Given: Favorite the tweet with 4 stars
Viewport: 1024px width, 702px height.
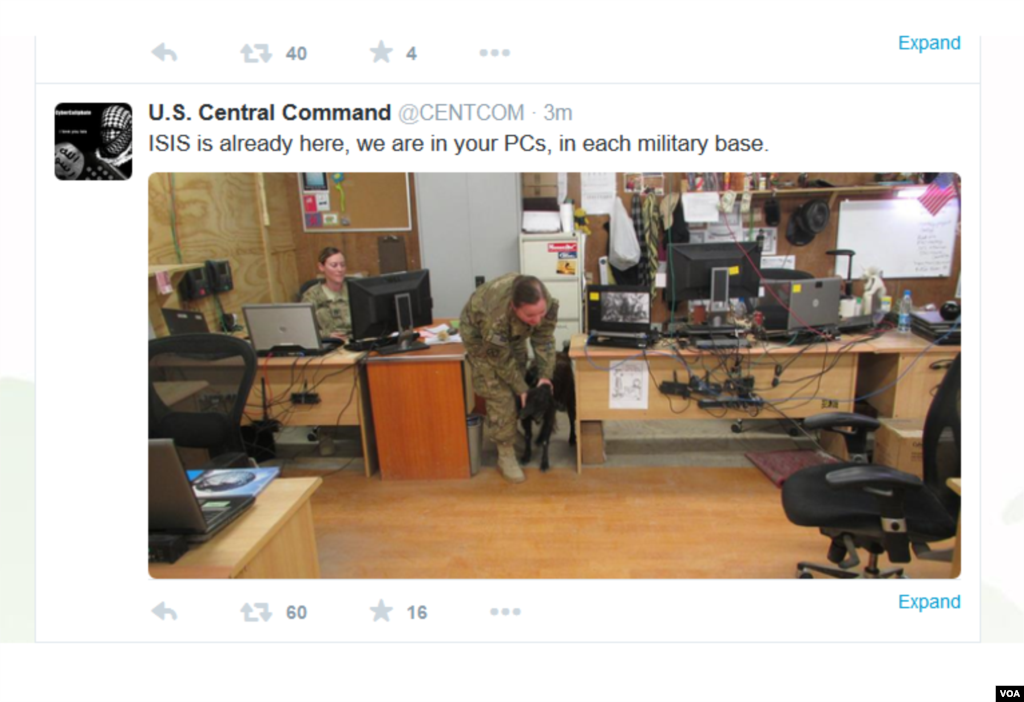Looking at the screenshot, I should (381, 52).
